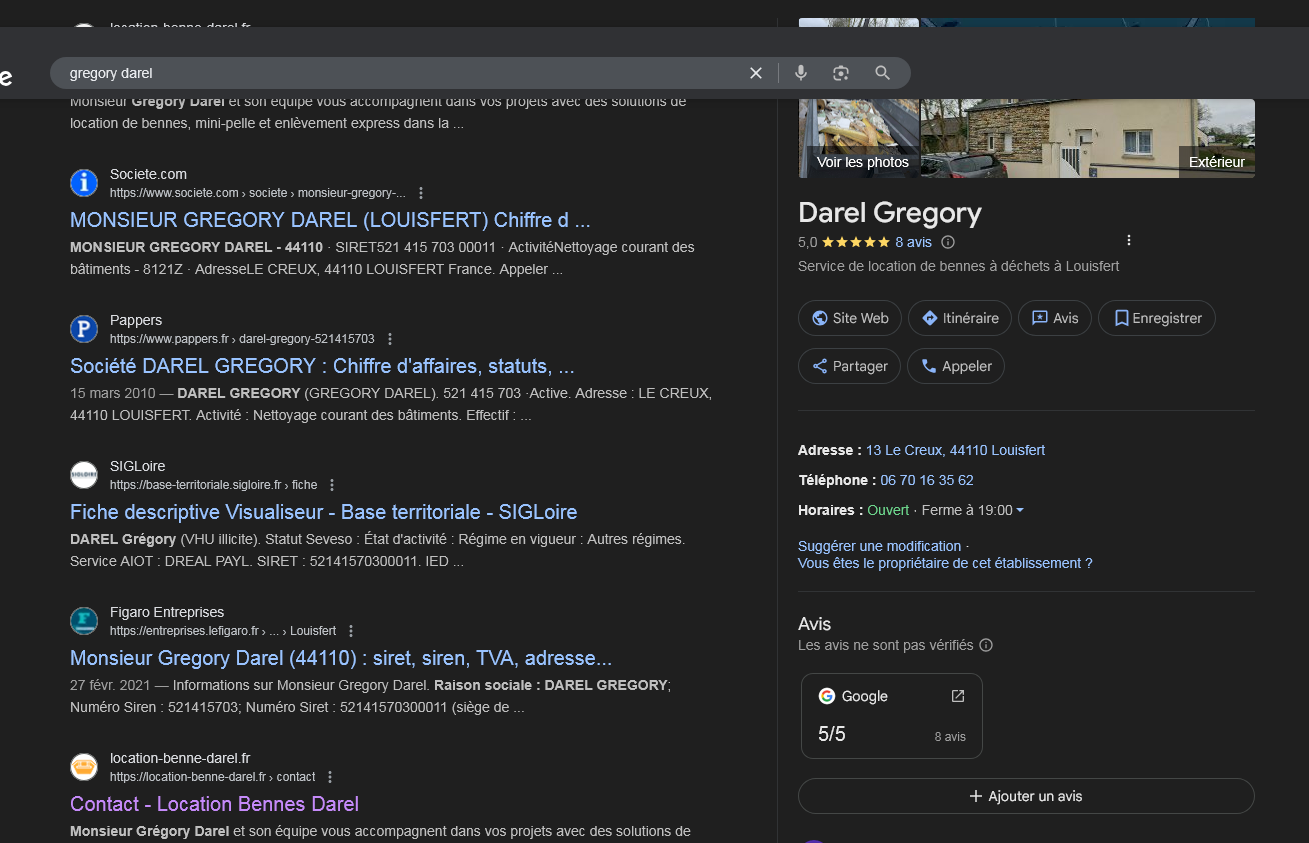
Task: Click external link icon on Google reviews card
Action: pyautogui.click(x=957, y=696)
